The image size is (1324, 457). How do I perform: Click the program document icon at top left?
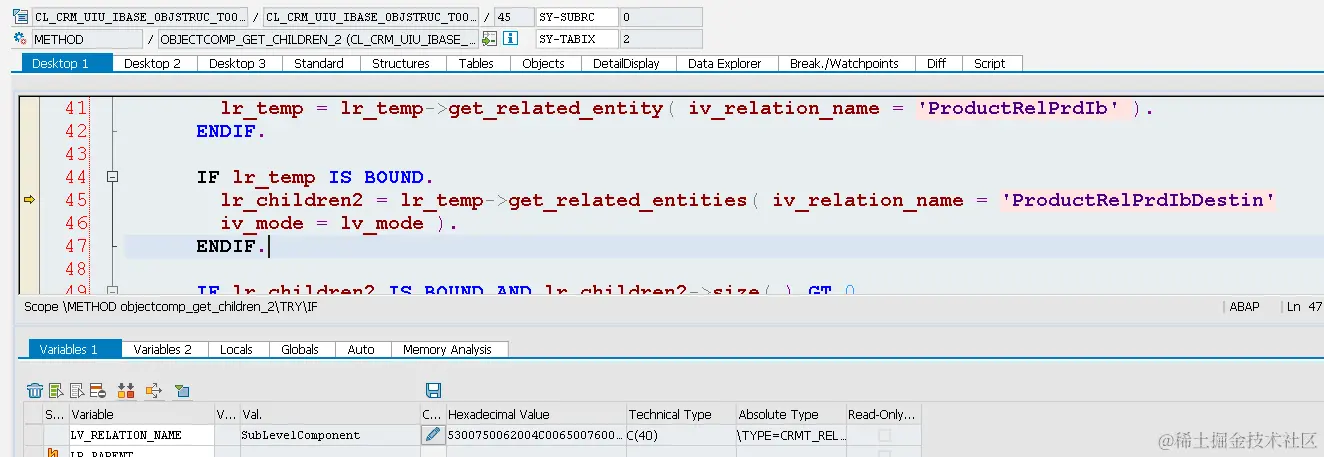click(20, 17)
